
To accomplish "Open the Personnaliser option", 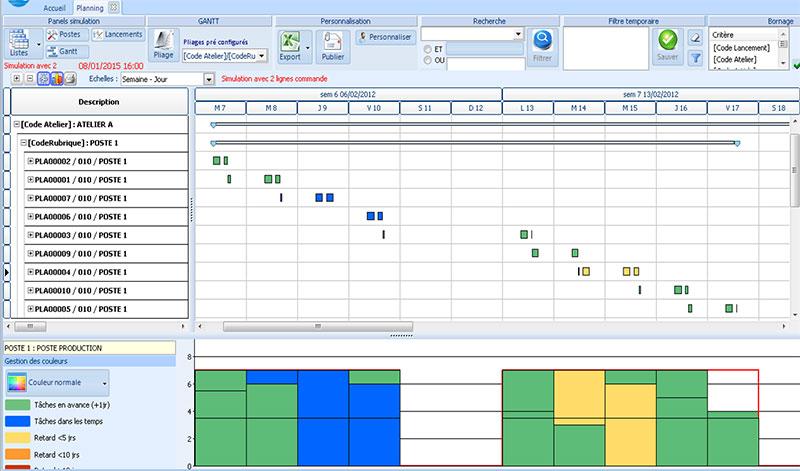I will coord(386,37).
